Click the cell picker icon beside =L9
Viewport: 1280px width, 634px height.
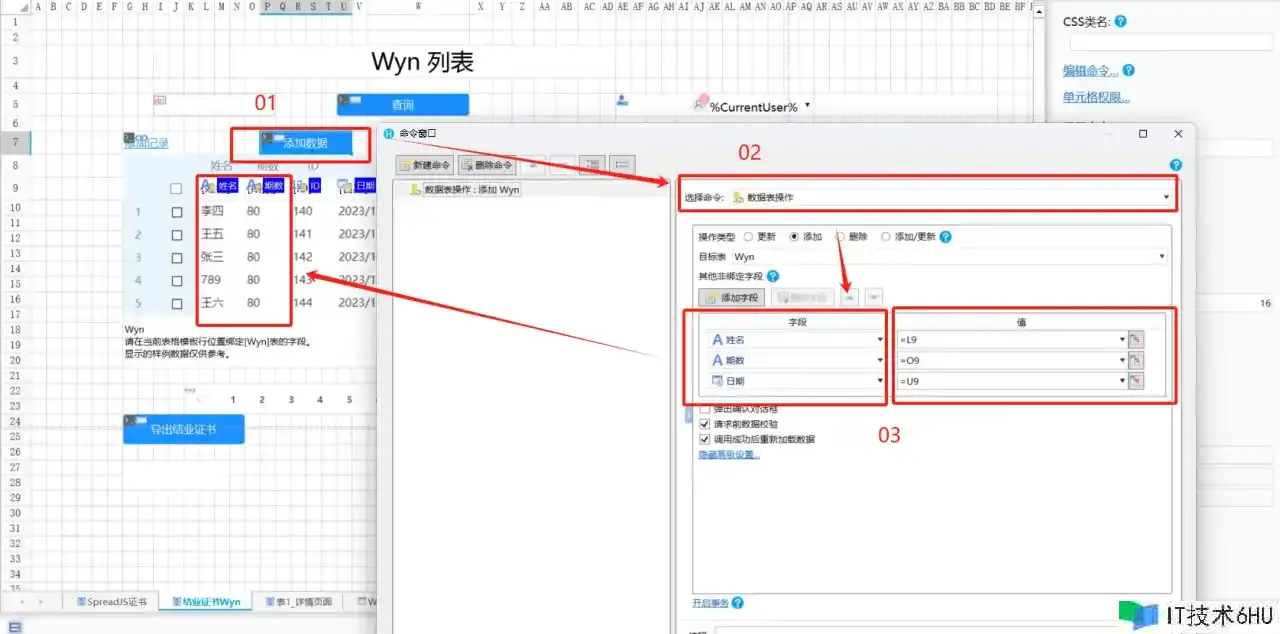click(x=1136, y=339)
